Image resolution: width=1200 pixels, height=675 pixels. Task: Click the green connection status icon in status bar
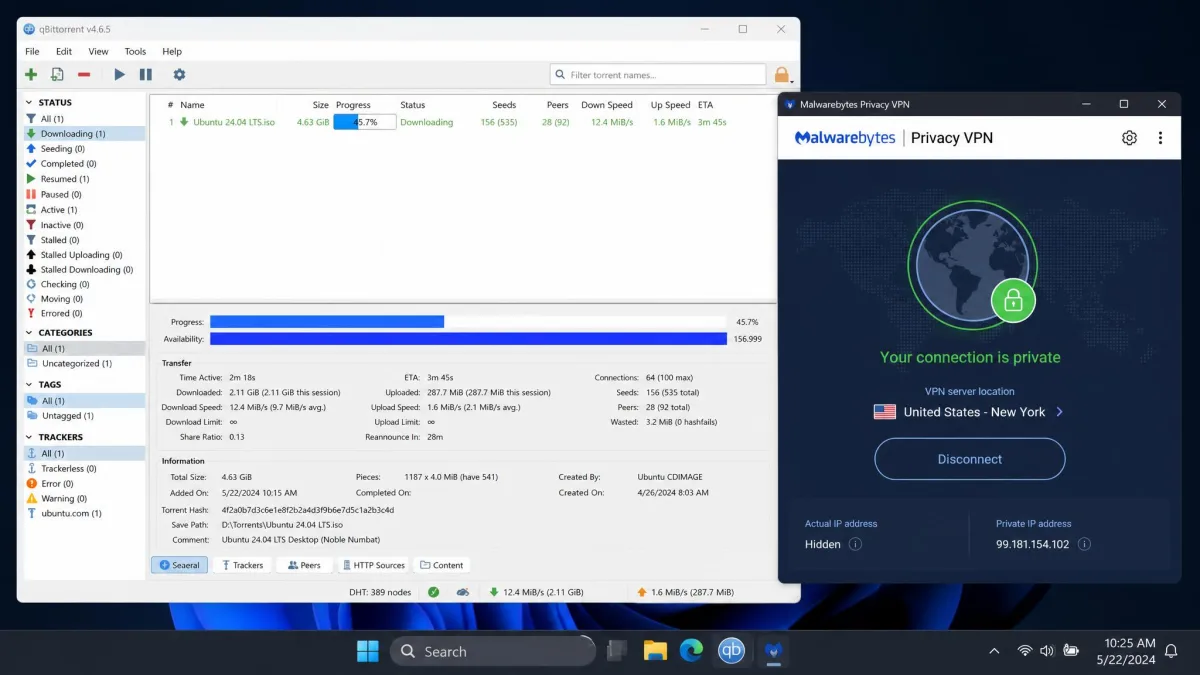(x=433, y=592)
